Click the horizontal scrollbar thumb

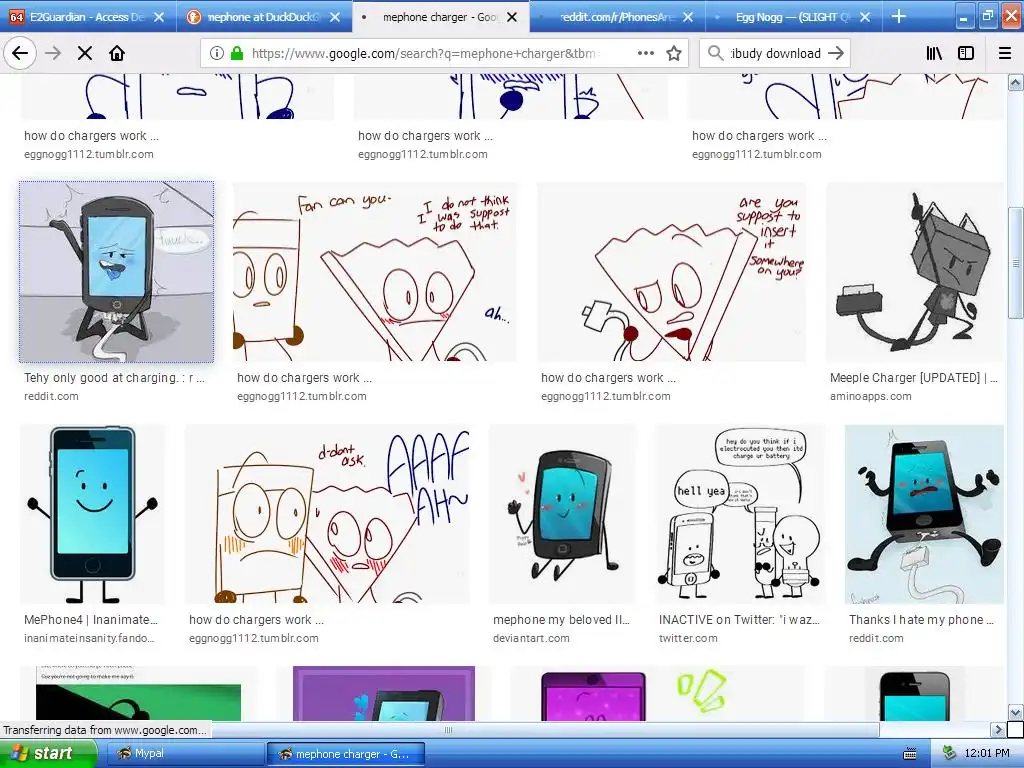pos(448,730)
